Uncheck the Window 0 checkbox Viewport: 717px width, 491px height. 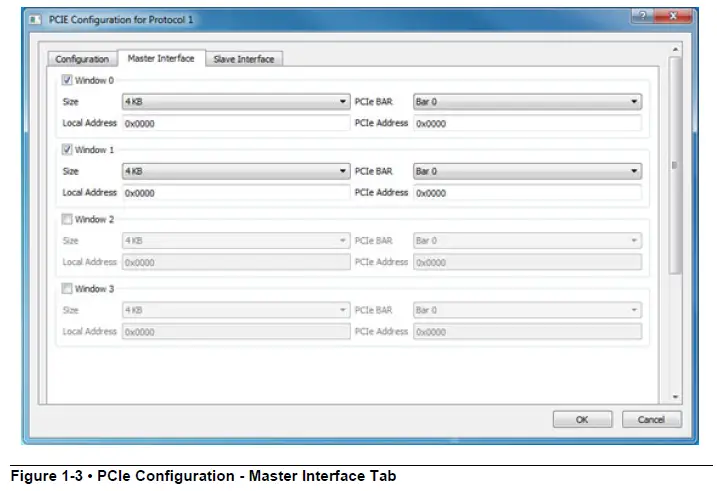[67, 80]
